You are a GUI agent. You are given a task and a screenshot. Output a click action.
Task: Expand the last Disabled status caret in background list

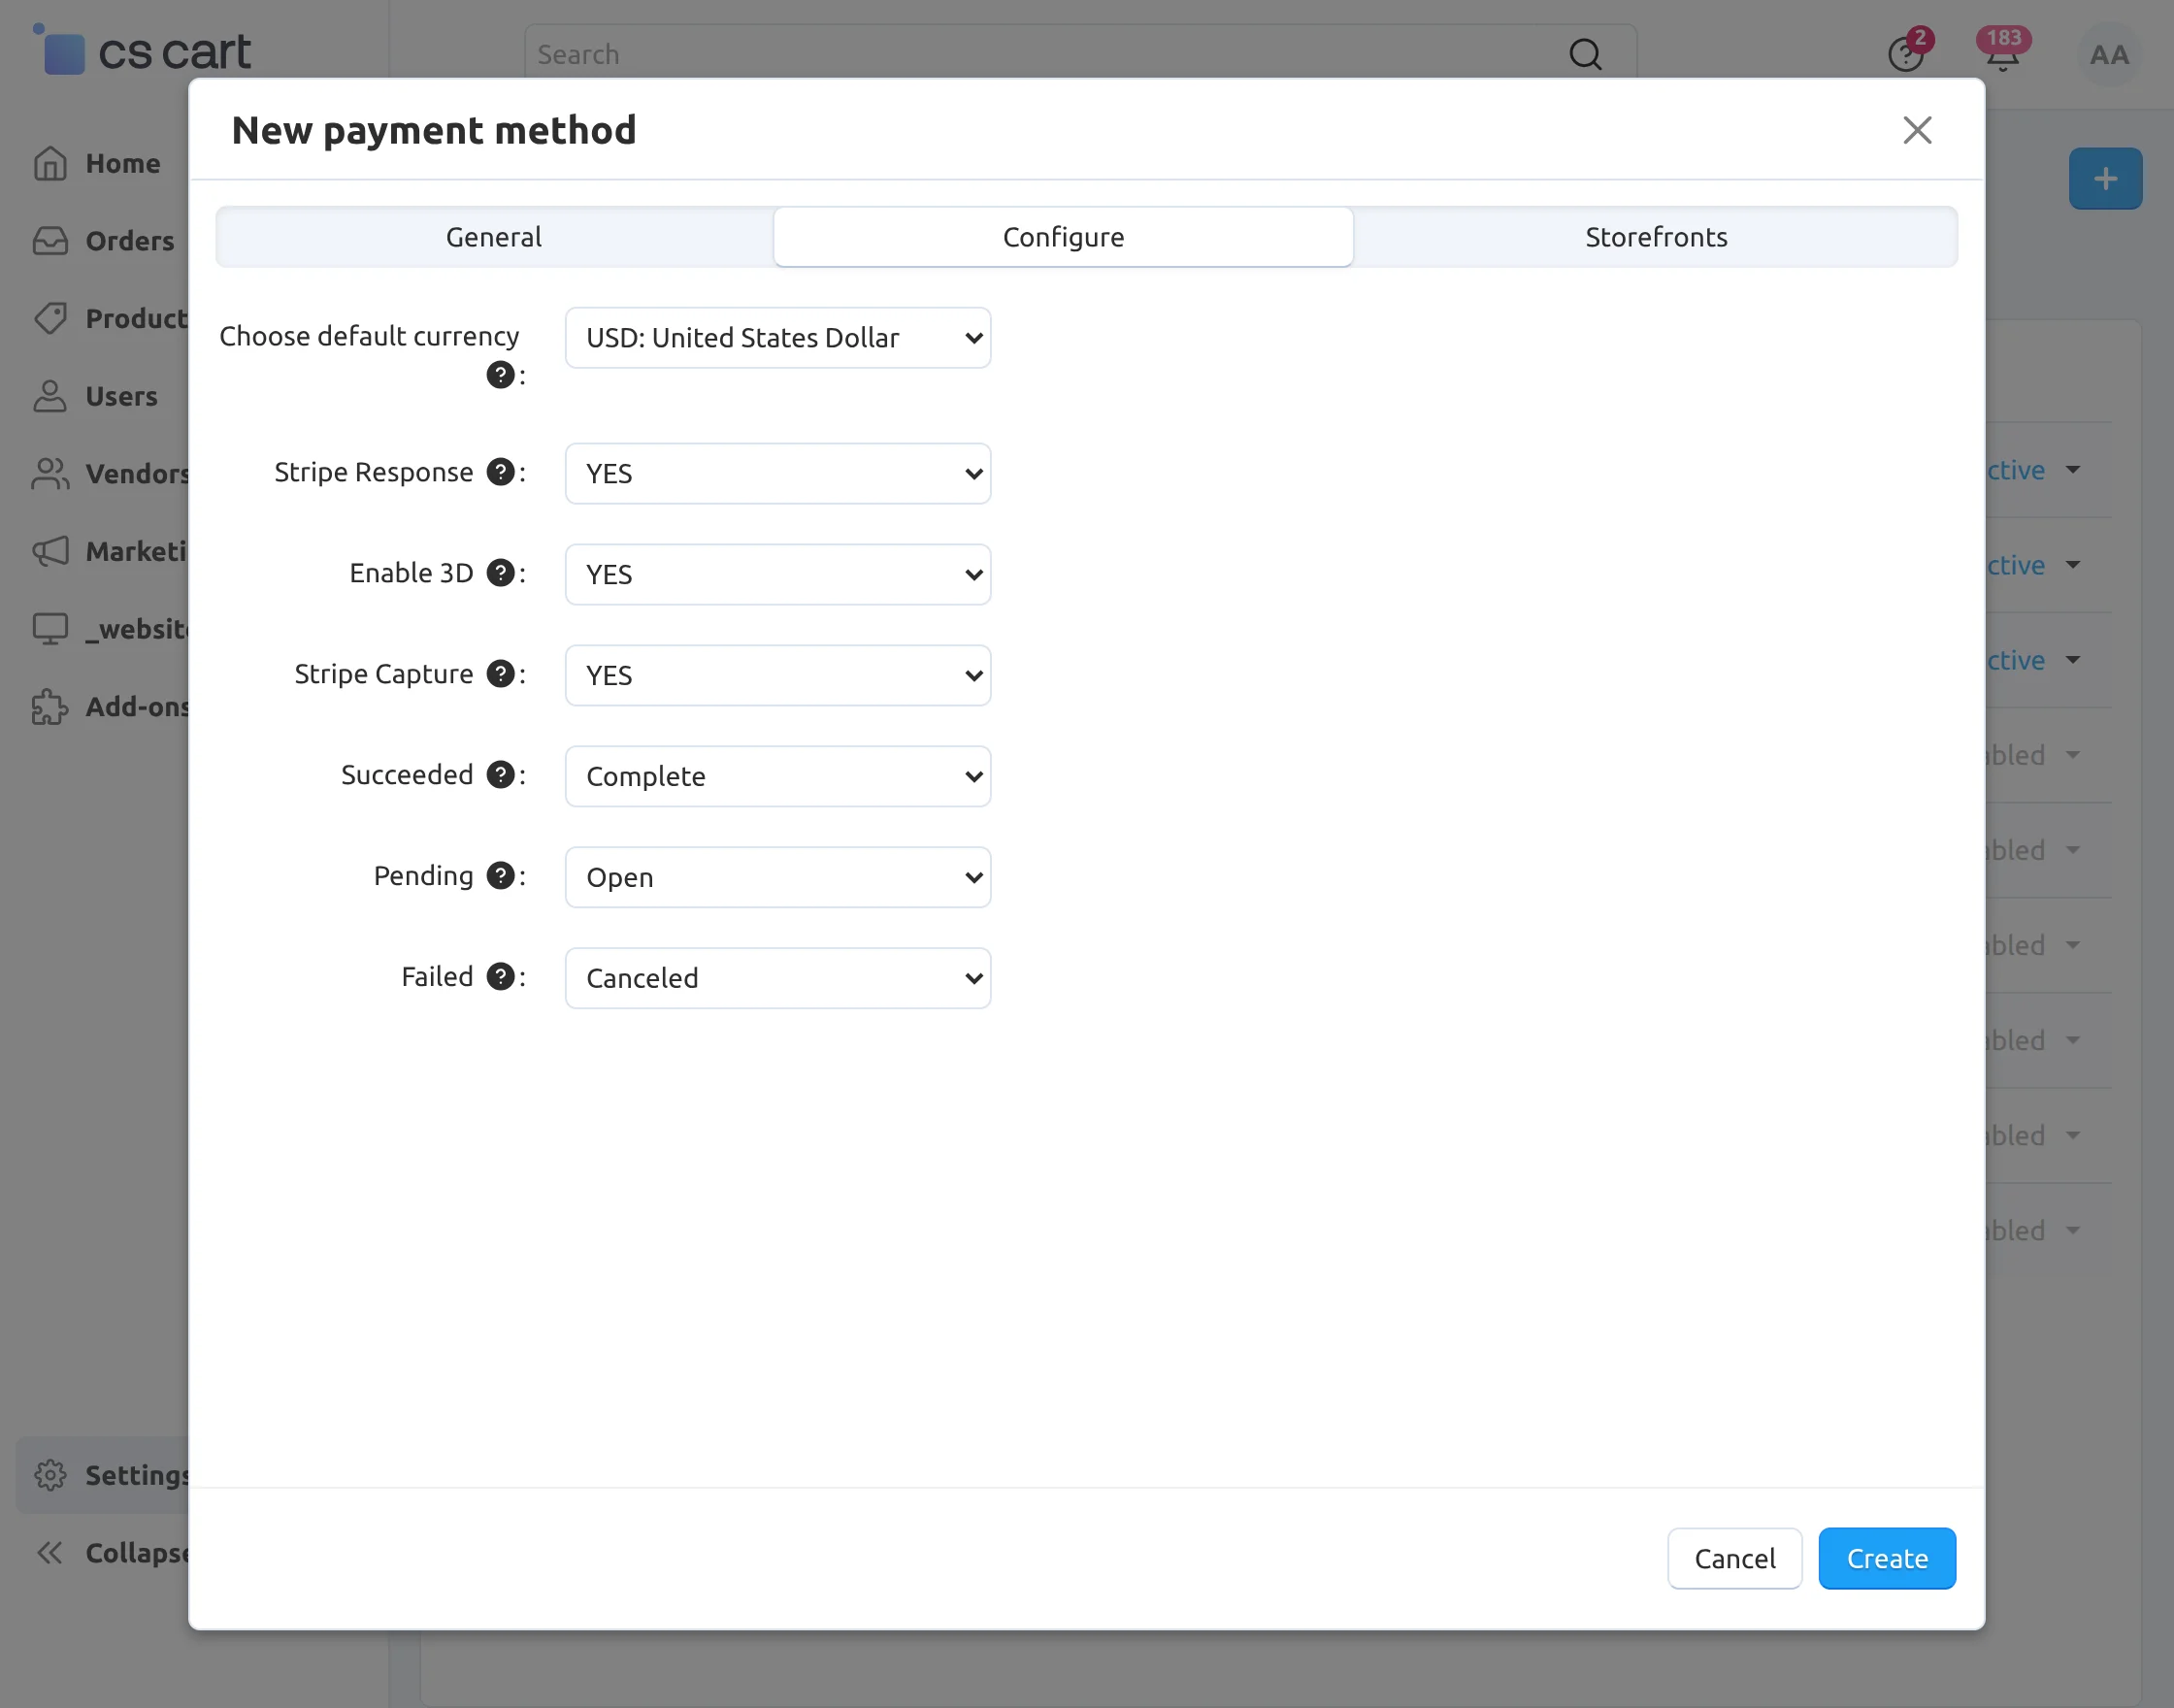point(2072,1231)
